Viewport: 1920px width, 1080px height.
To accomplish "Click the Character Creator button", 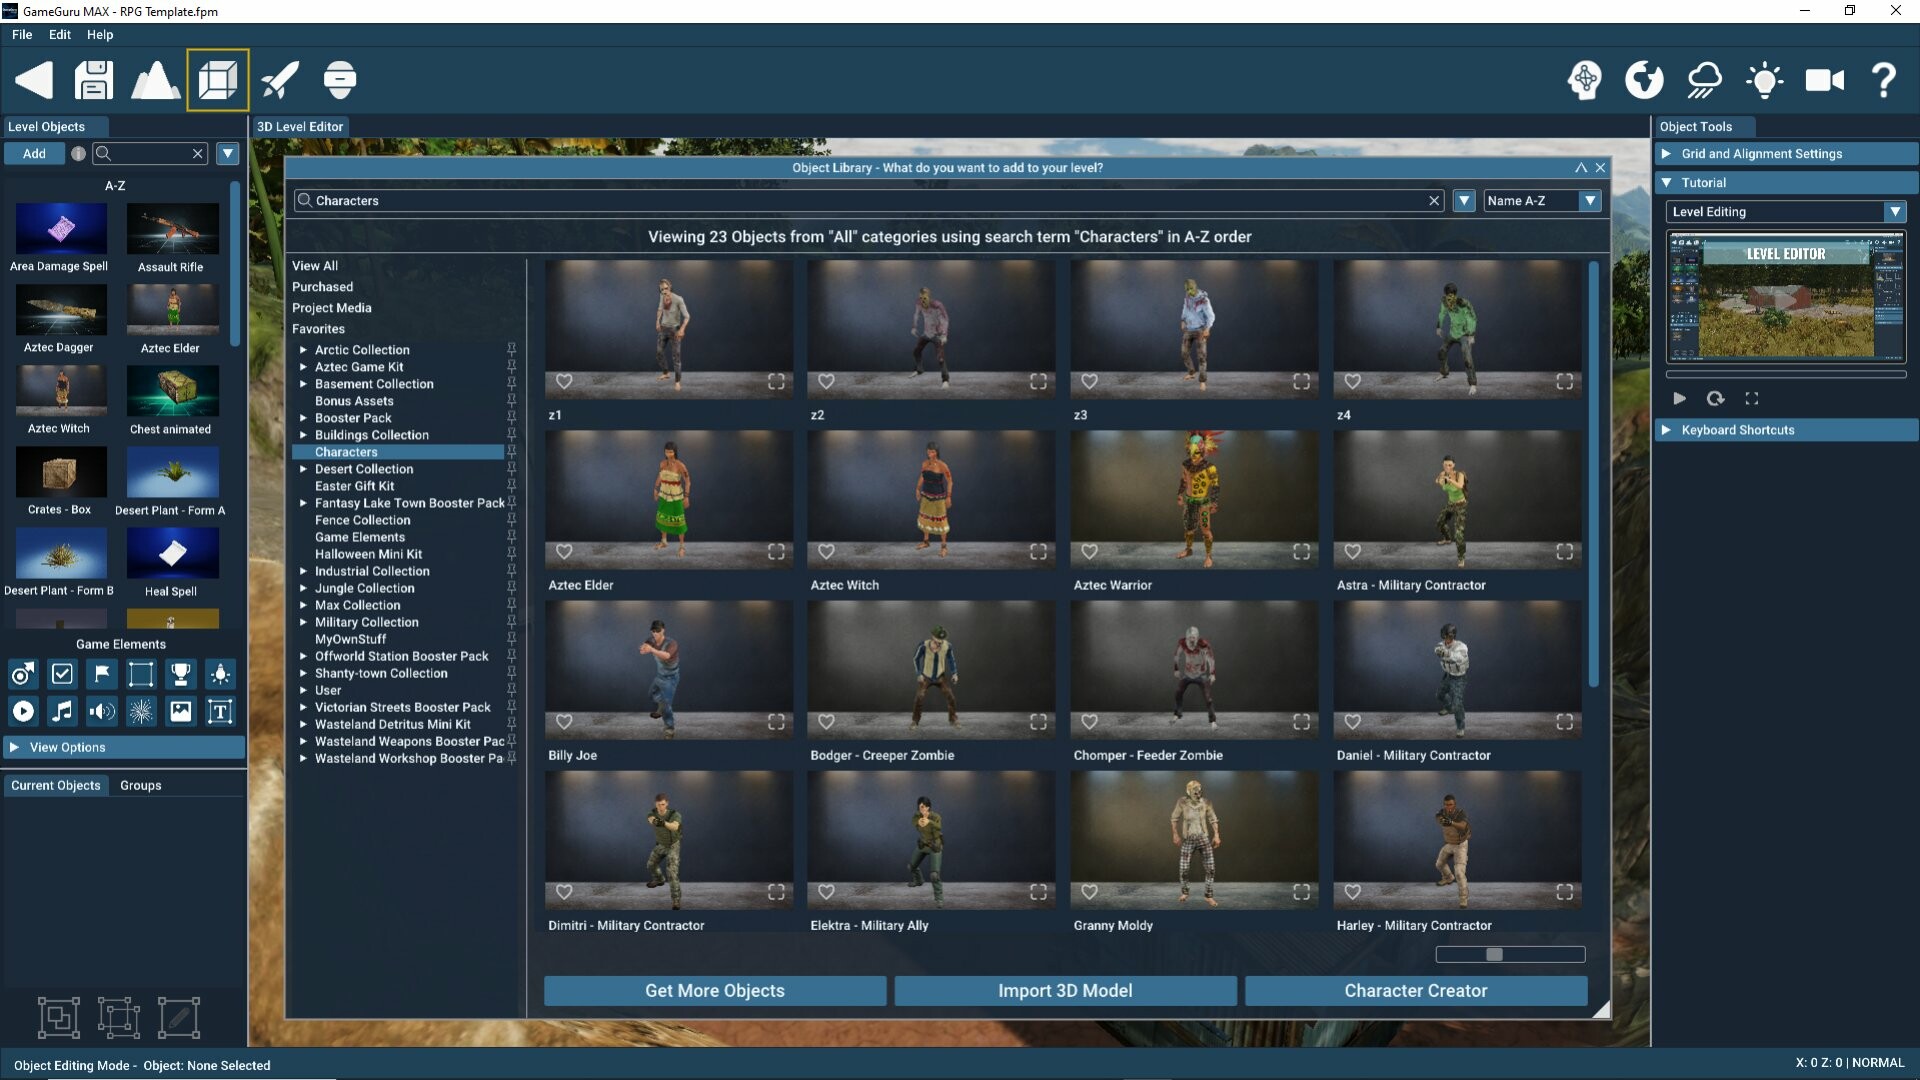I will [1416, 990].
